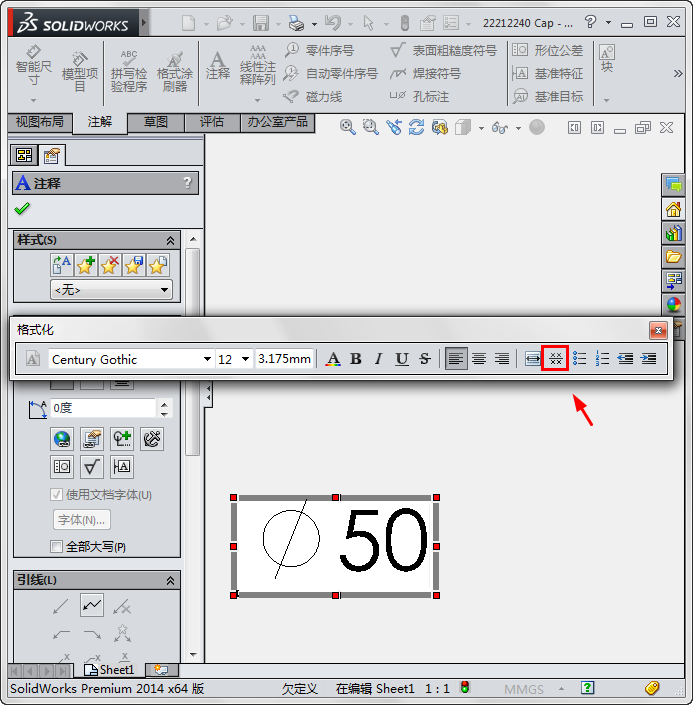
Task: Open Linear Note Pattern tool
Action: coord(257,67)
